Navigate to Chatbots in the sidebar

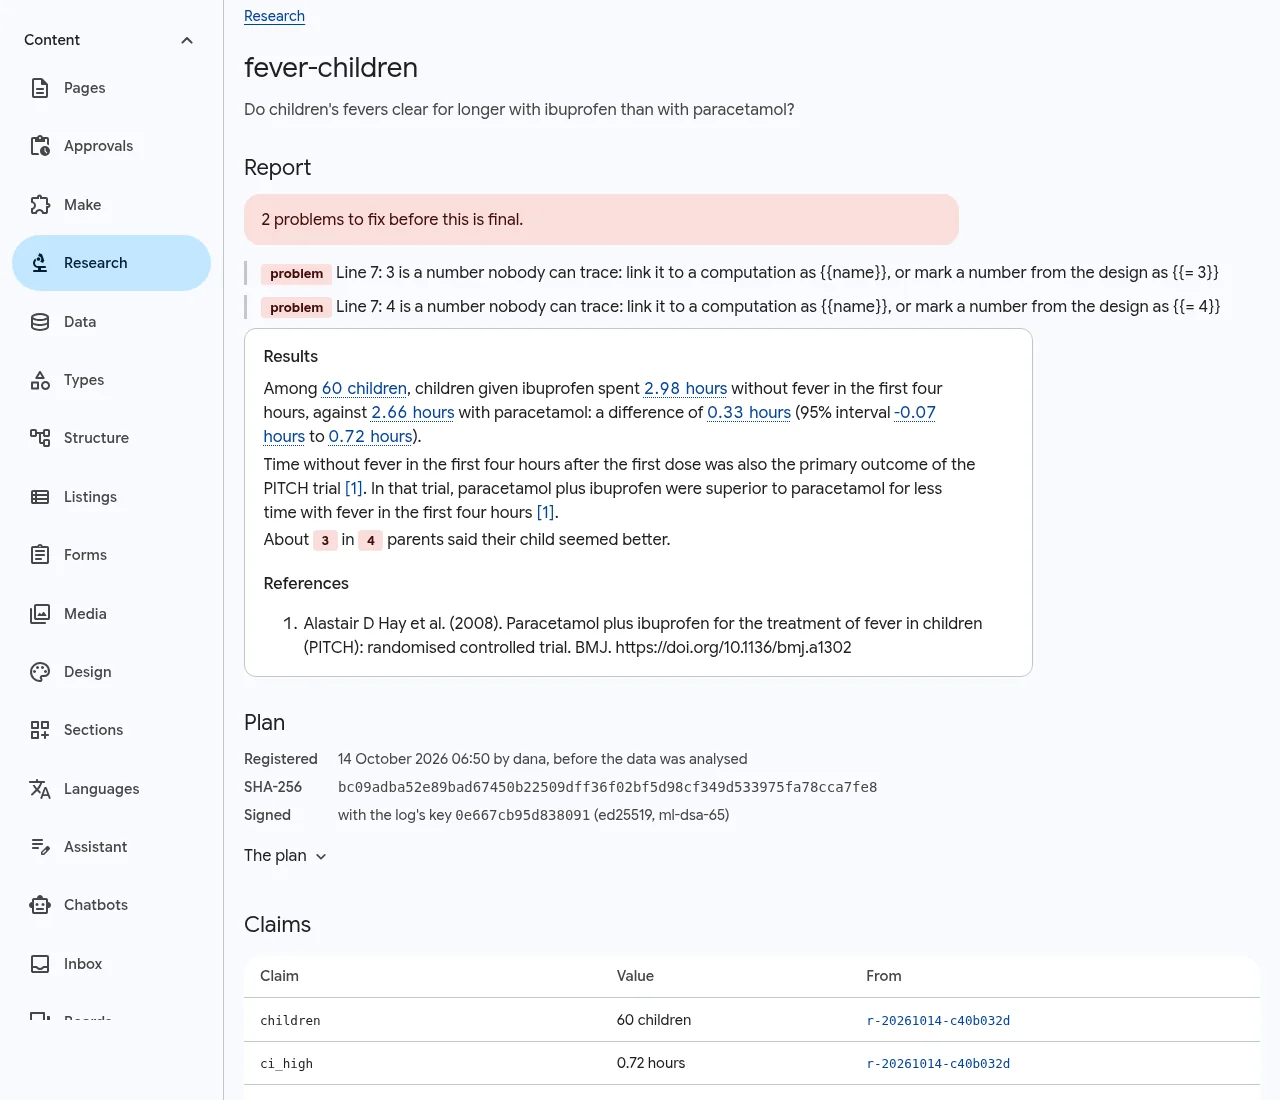[x=111, y=905]
